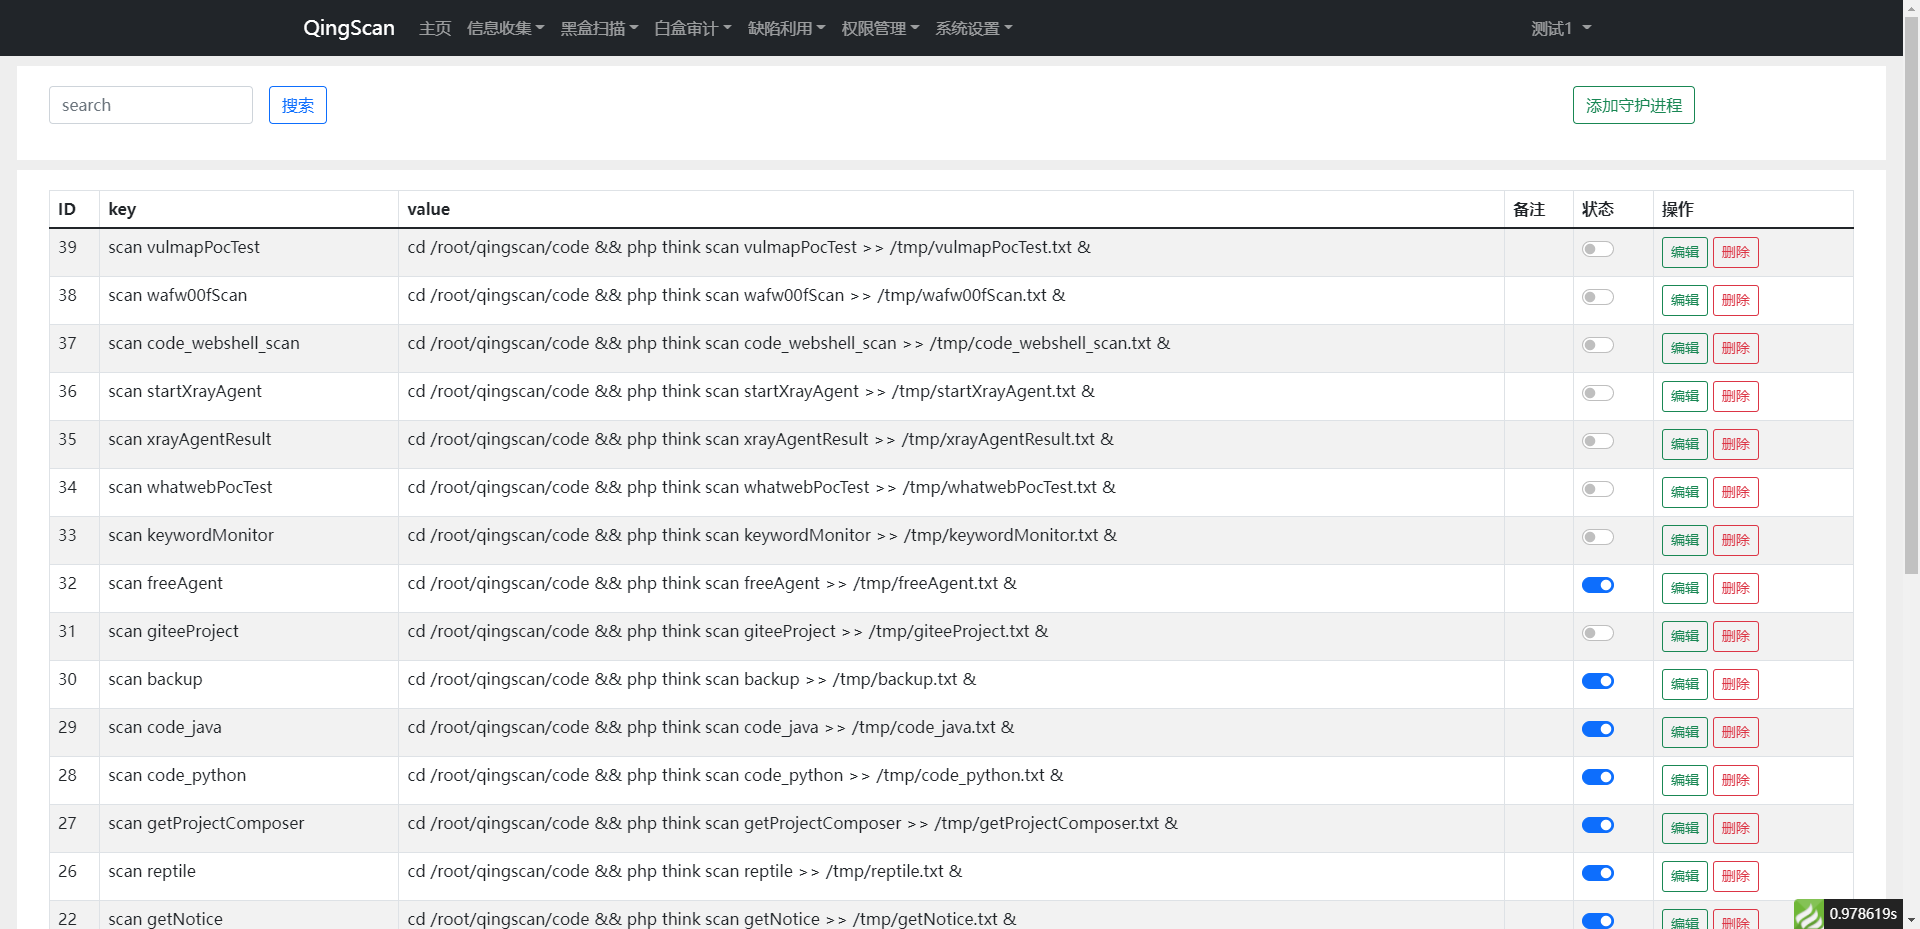Edit the scan backup row
This screenshot has width=1920, height=929.
(x=1685, y=684)
